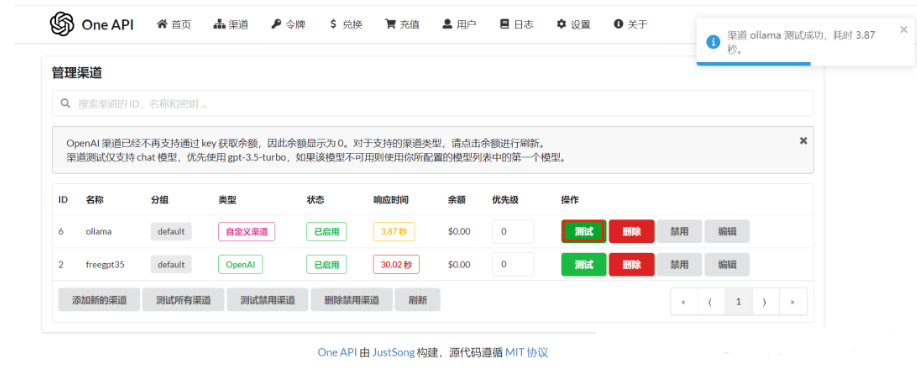
Task: Close the ollama test success notification
Action: click(904, 30)
